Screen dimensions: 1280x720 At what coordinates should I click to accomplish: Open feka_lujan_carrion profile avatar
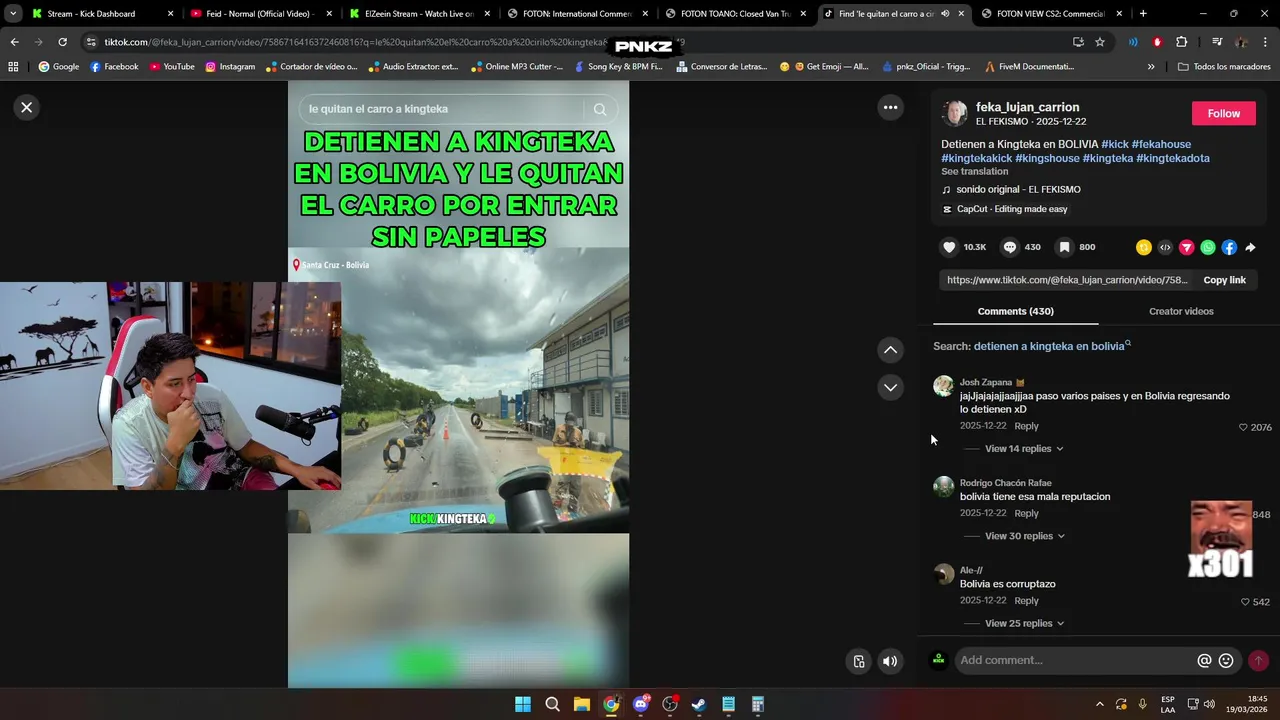955,113
